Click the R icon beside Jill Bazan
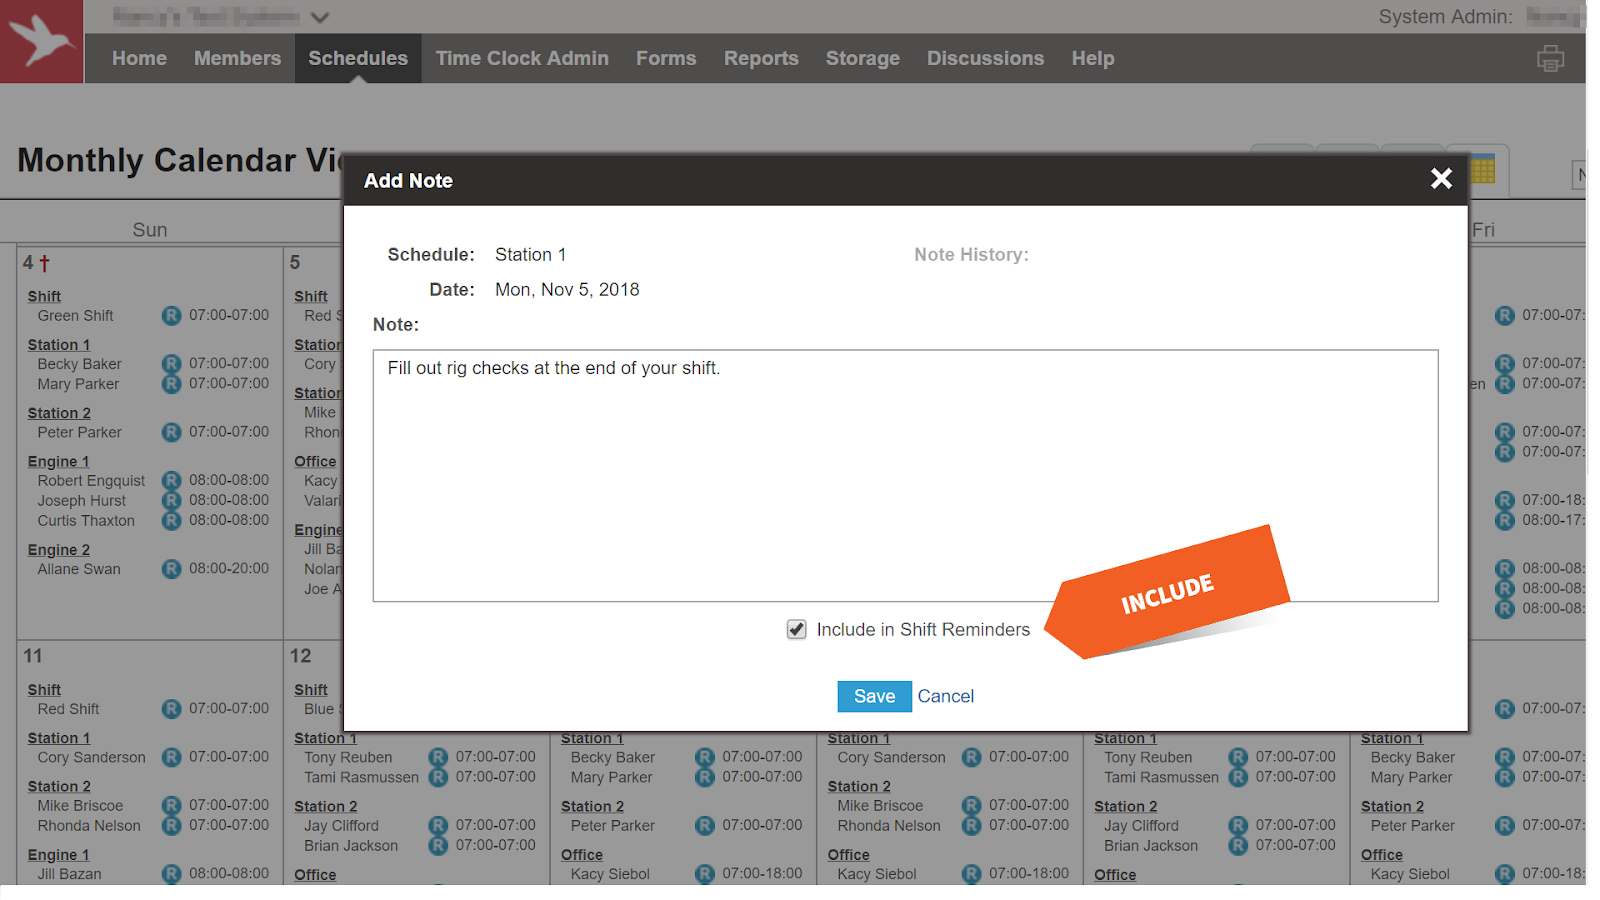This screenshot has width=1600, height=900. pos(172,874)
